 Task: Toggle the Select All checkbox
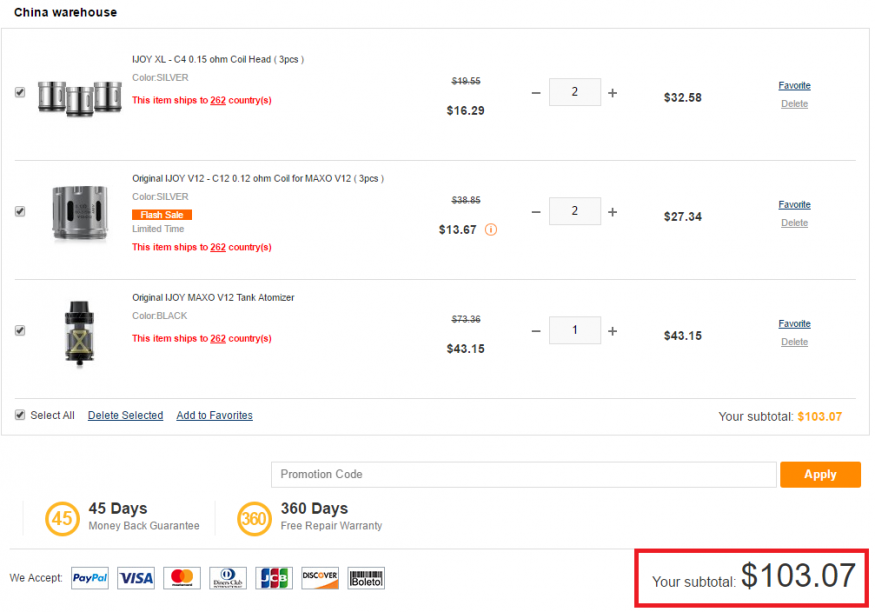click(x=20, y=415)
